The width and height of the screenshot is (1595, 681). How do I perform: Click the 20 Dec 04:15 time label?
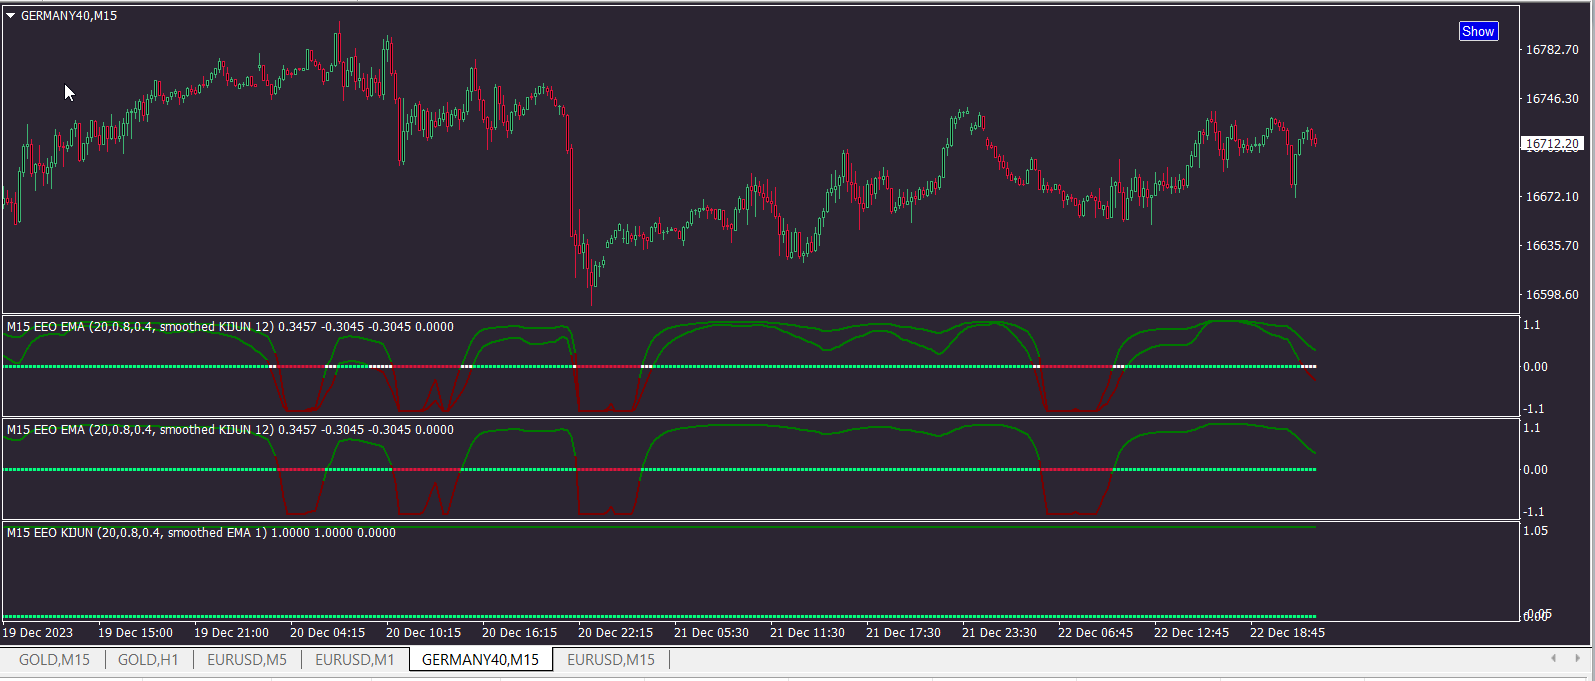pyautogui.click(x=327, y=632)
